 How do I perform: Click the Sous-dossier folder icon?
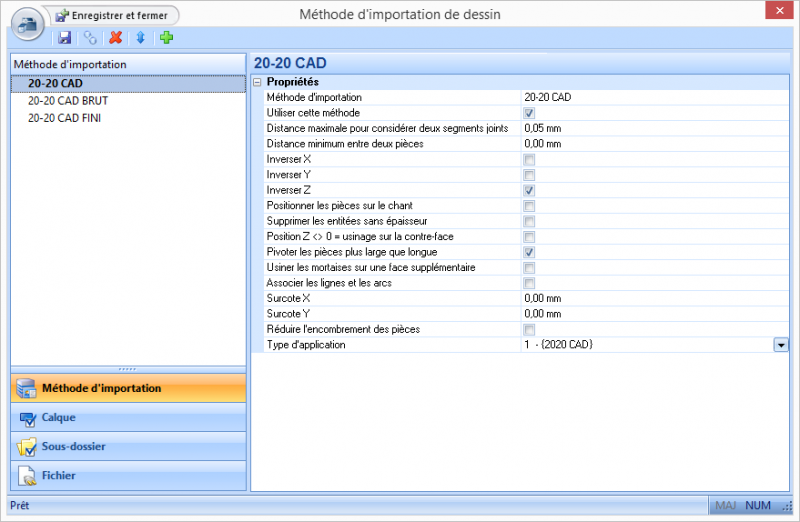(27, 447)
